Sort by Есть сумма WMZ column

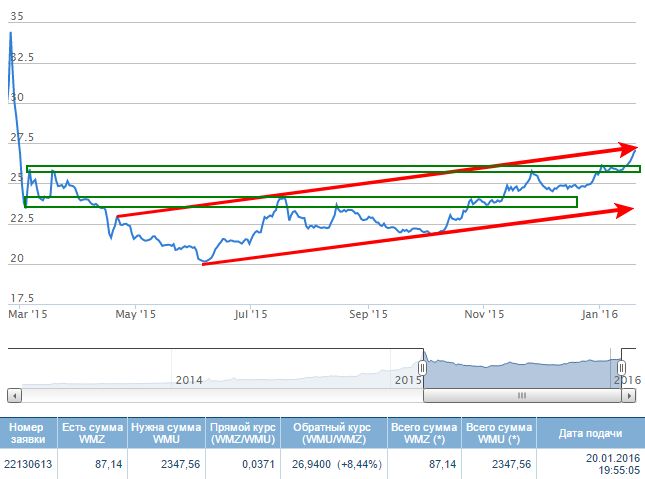tap(91, 434)
